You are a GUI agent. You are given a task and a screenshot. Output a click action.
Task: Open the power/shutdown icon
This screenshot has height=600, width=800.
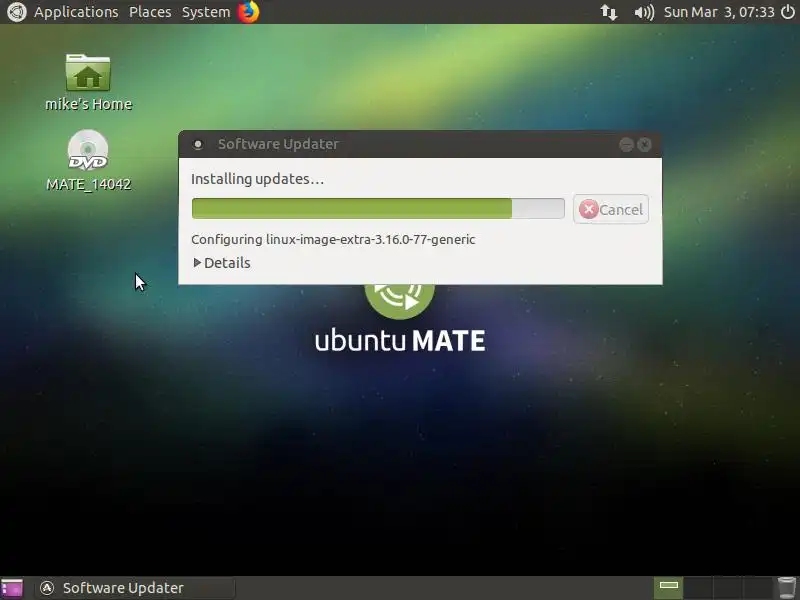(x=788, y=12)
